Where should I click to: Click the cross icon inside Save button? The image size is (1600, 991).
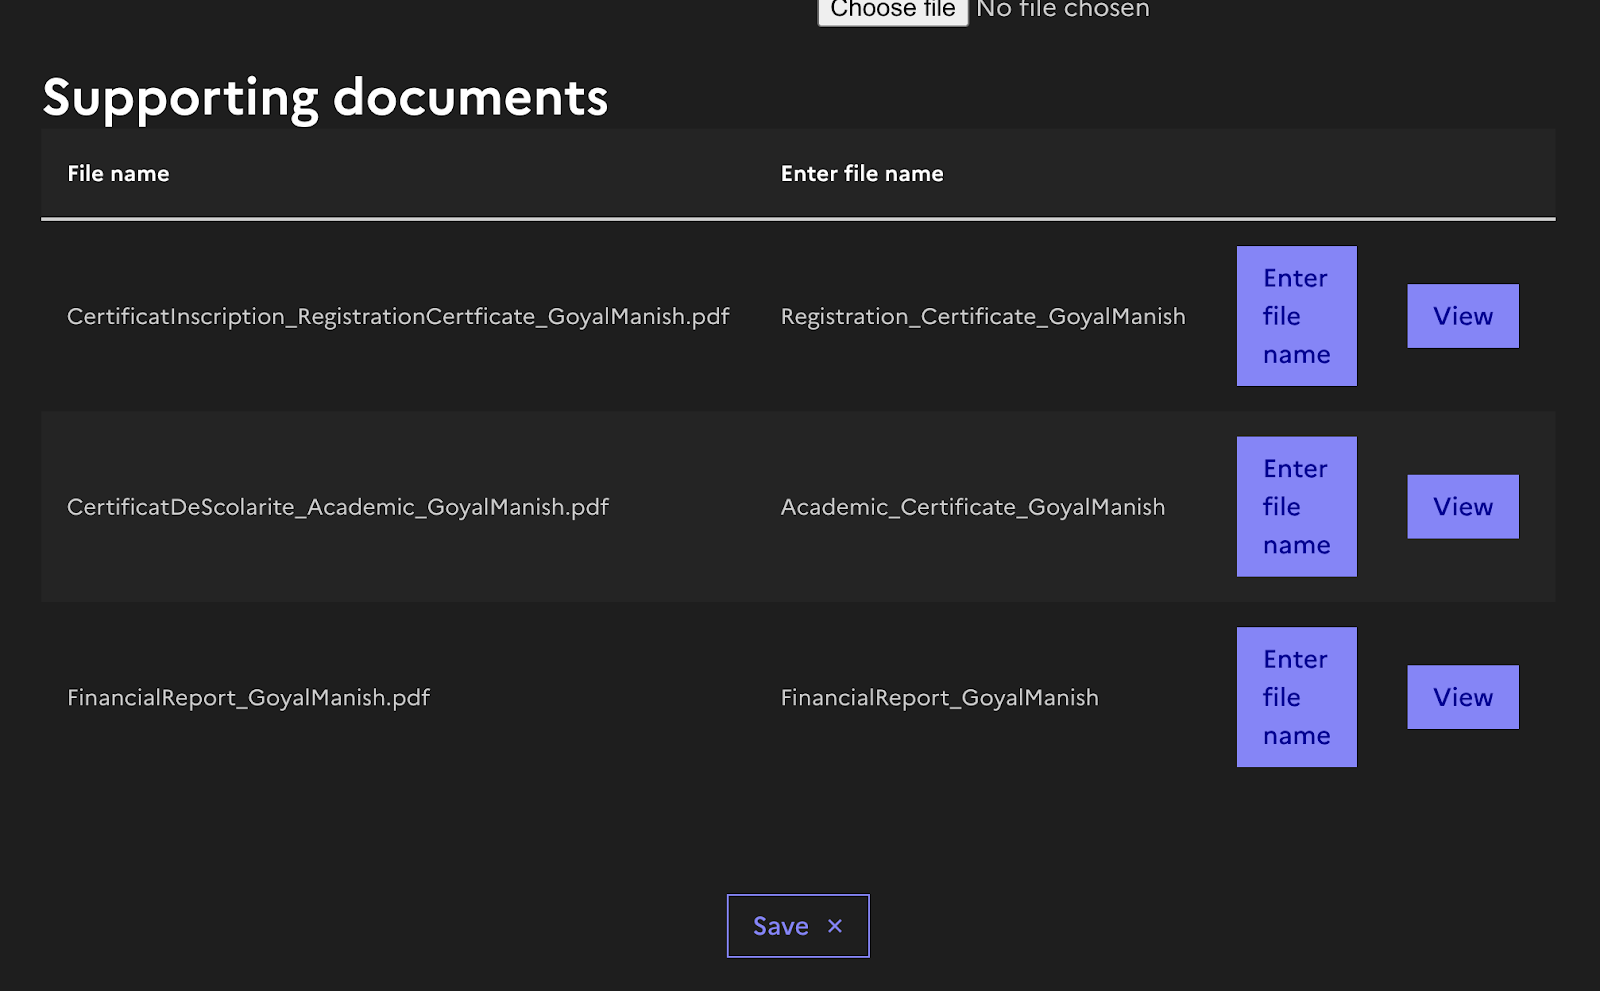(835, 926)
